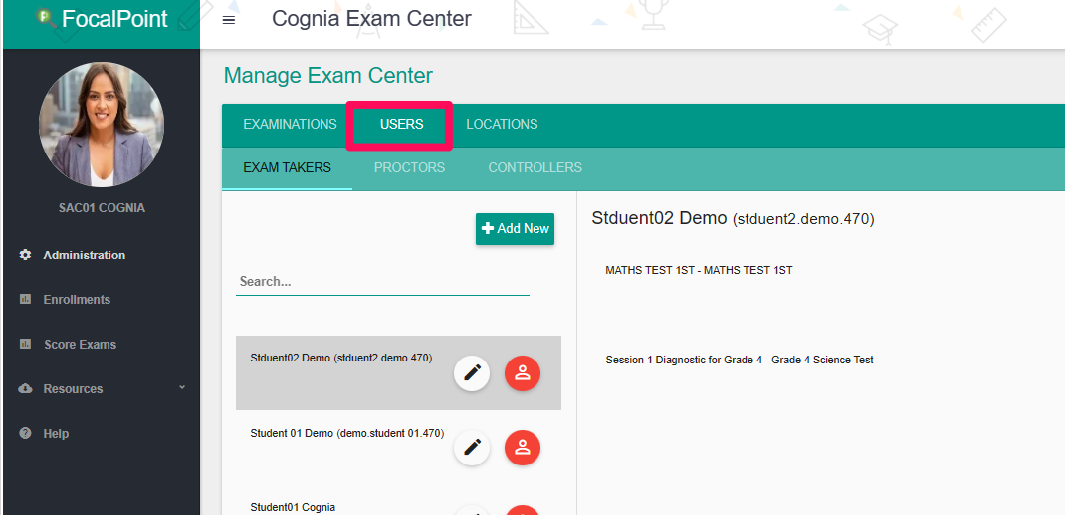The width and height of the screenshot is (1065, 515).
Task: Edit Stduent02 Demo with pencil icon
Action: [x=472, y=373]
